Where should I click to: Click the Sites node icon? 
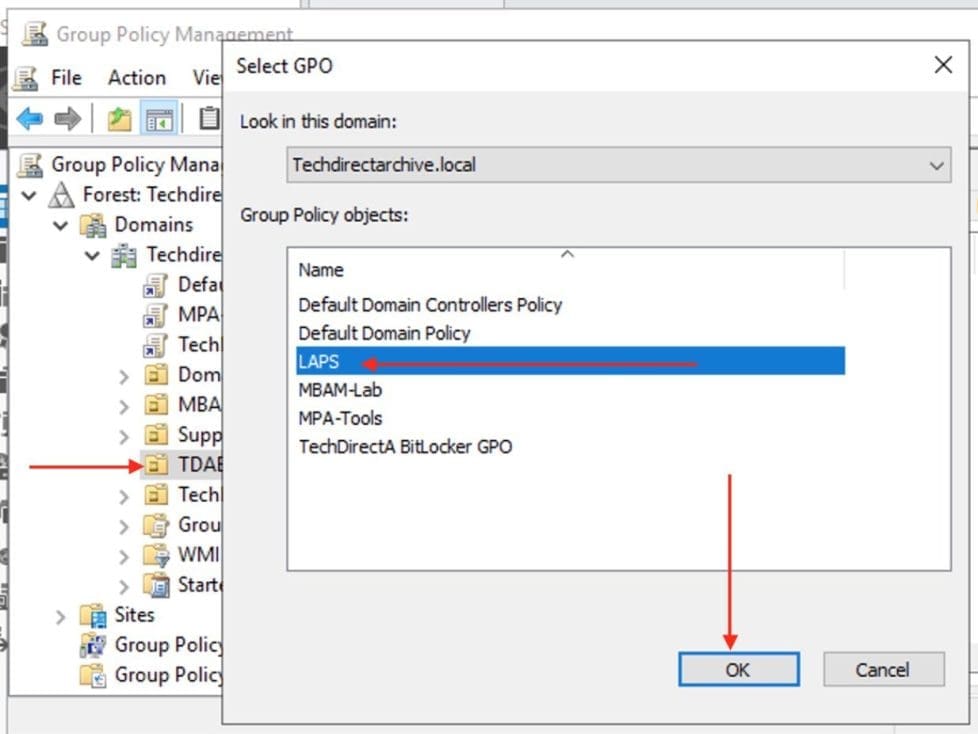[x=93, y=615]
